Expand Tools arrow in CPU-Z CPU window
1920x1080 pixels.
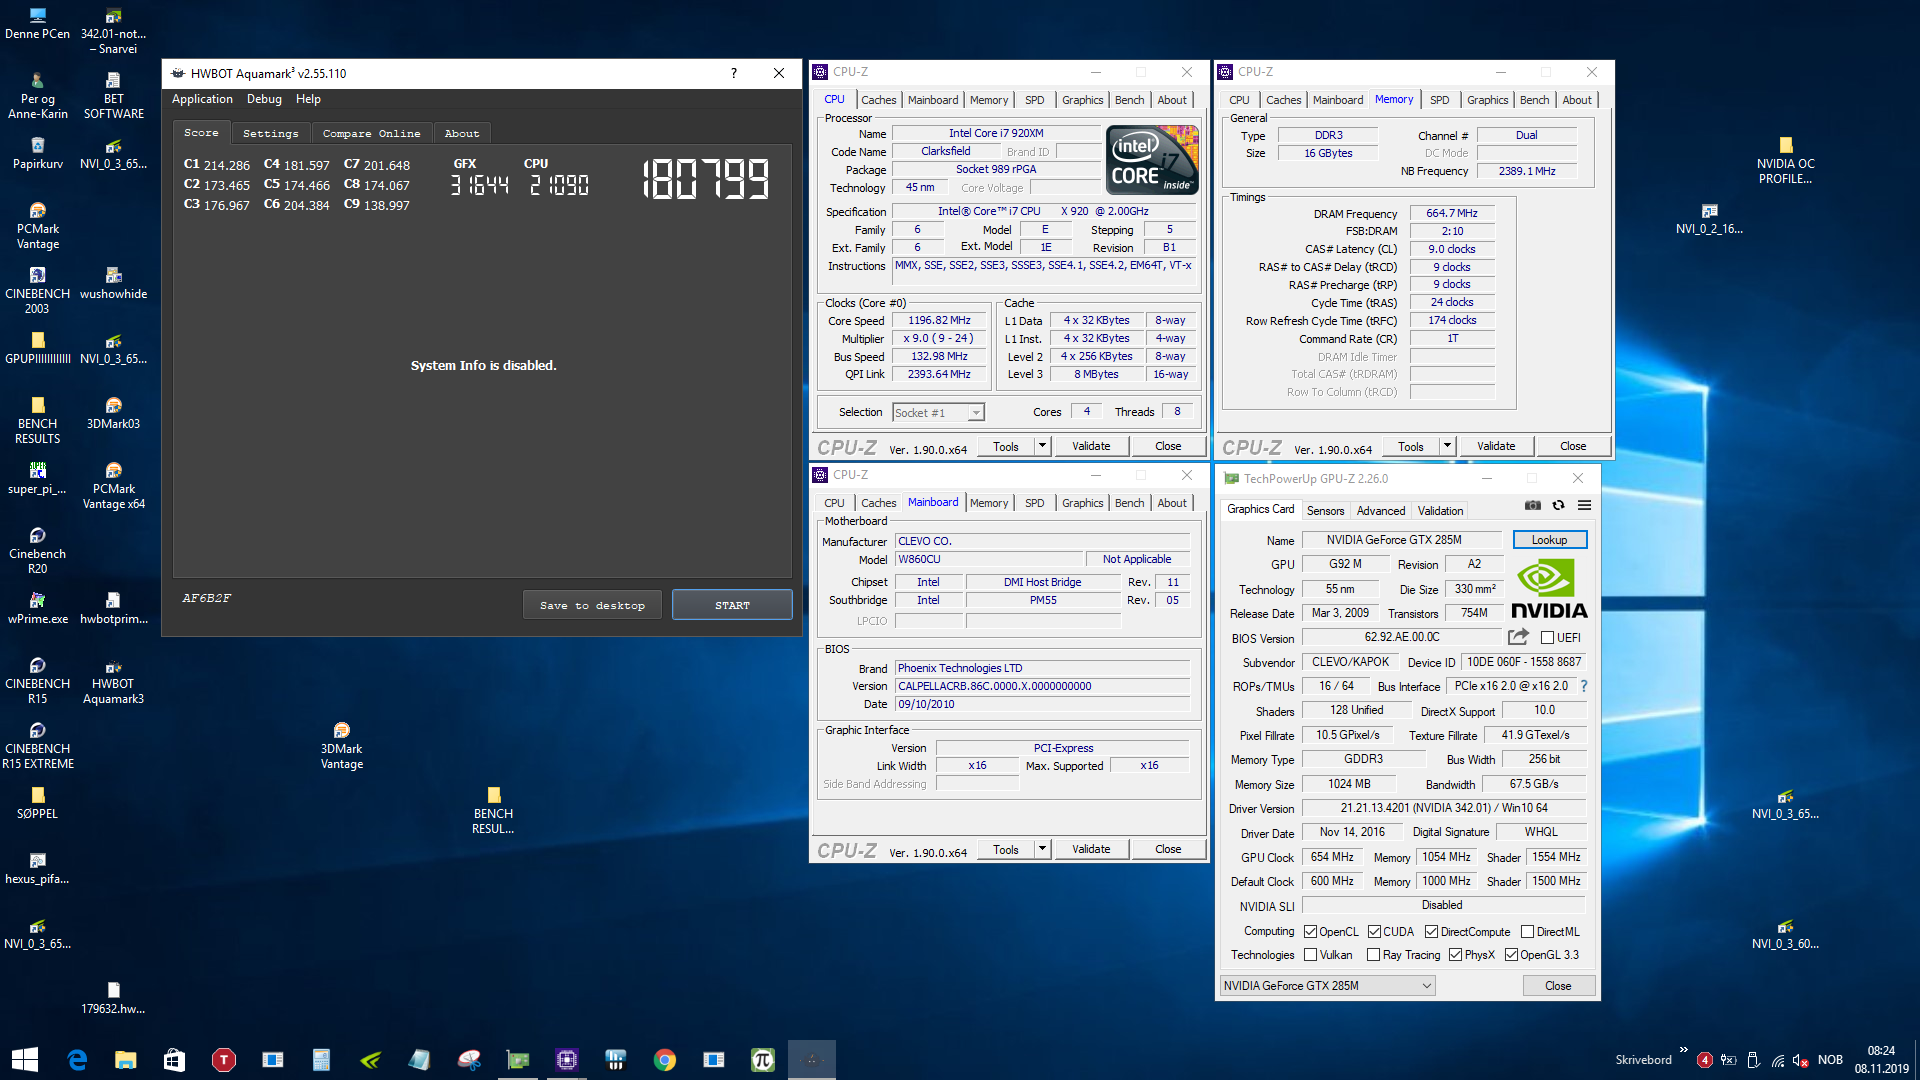pos(1042,446)
